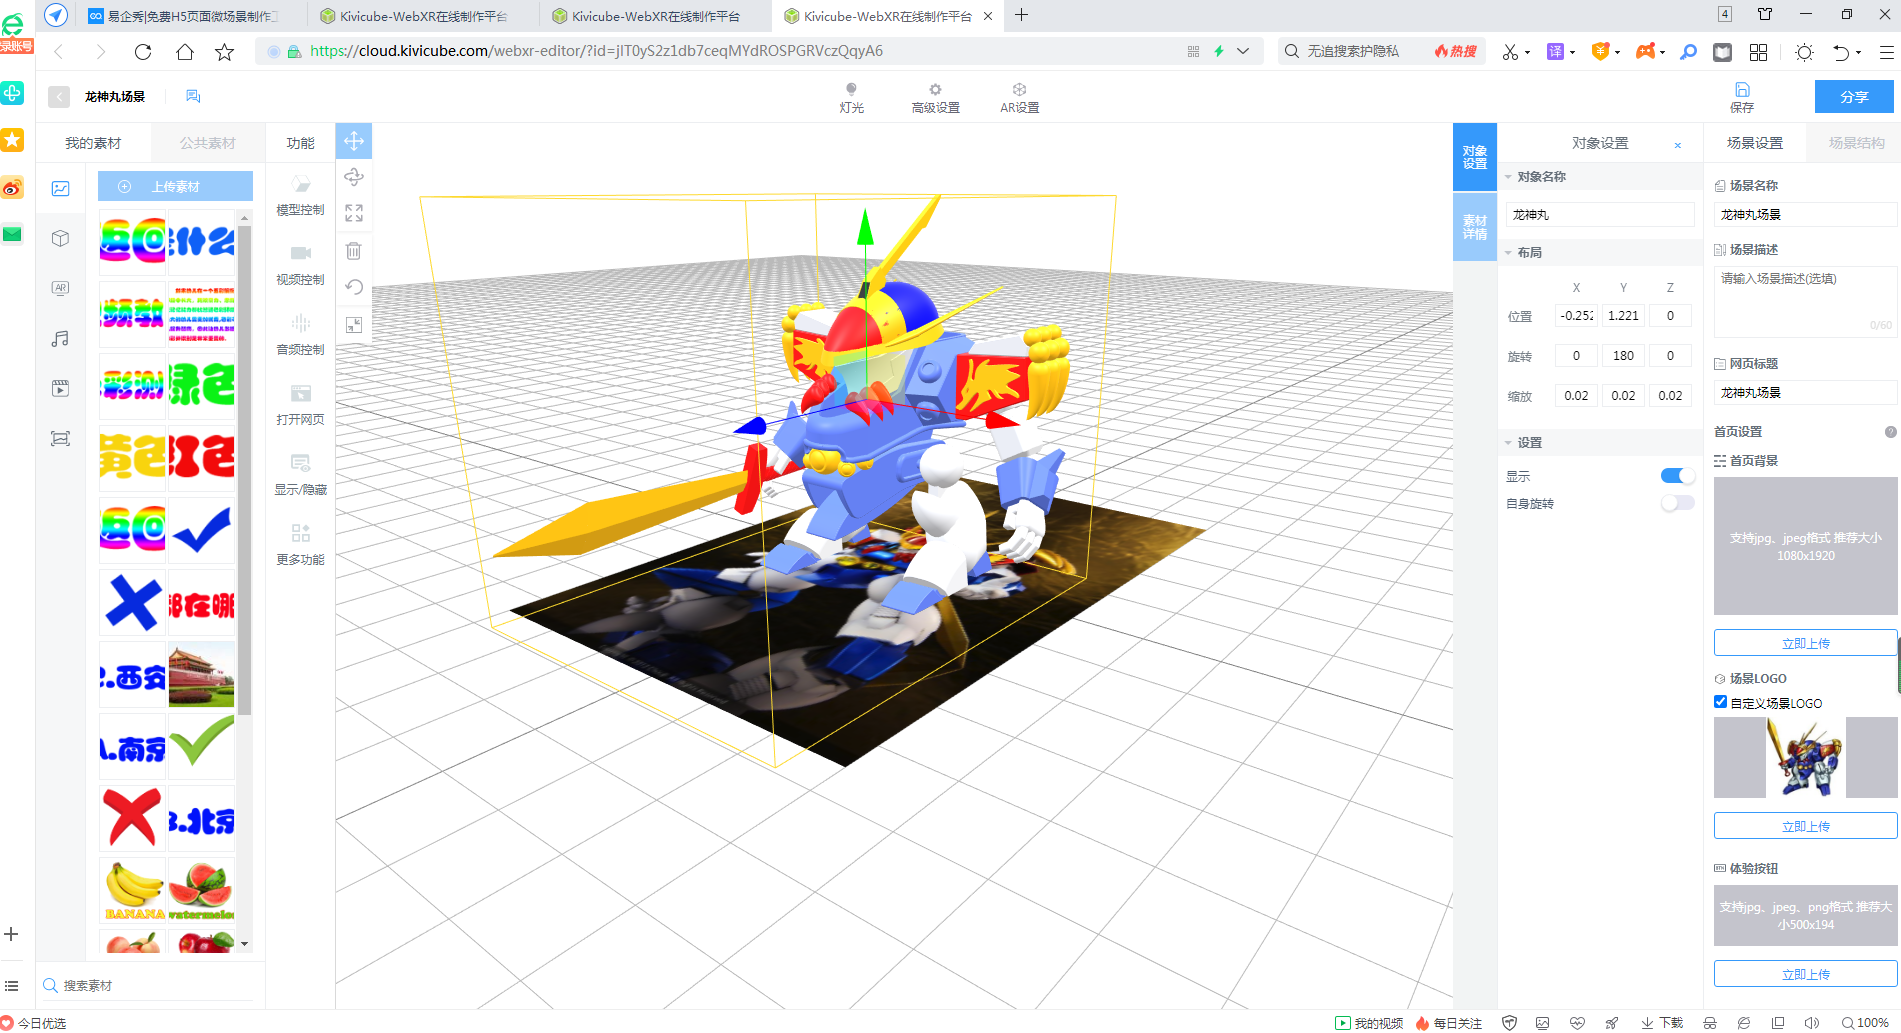Toggle the 自身旋转 self-rotation switch

(x=1677, y=503)
